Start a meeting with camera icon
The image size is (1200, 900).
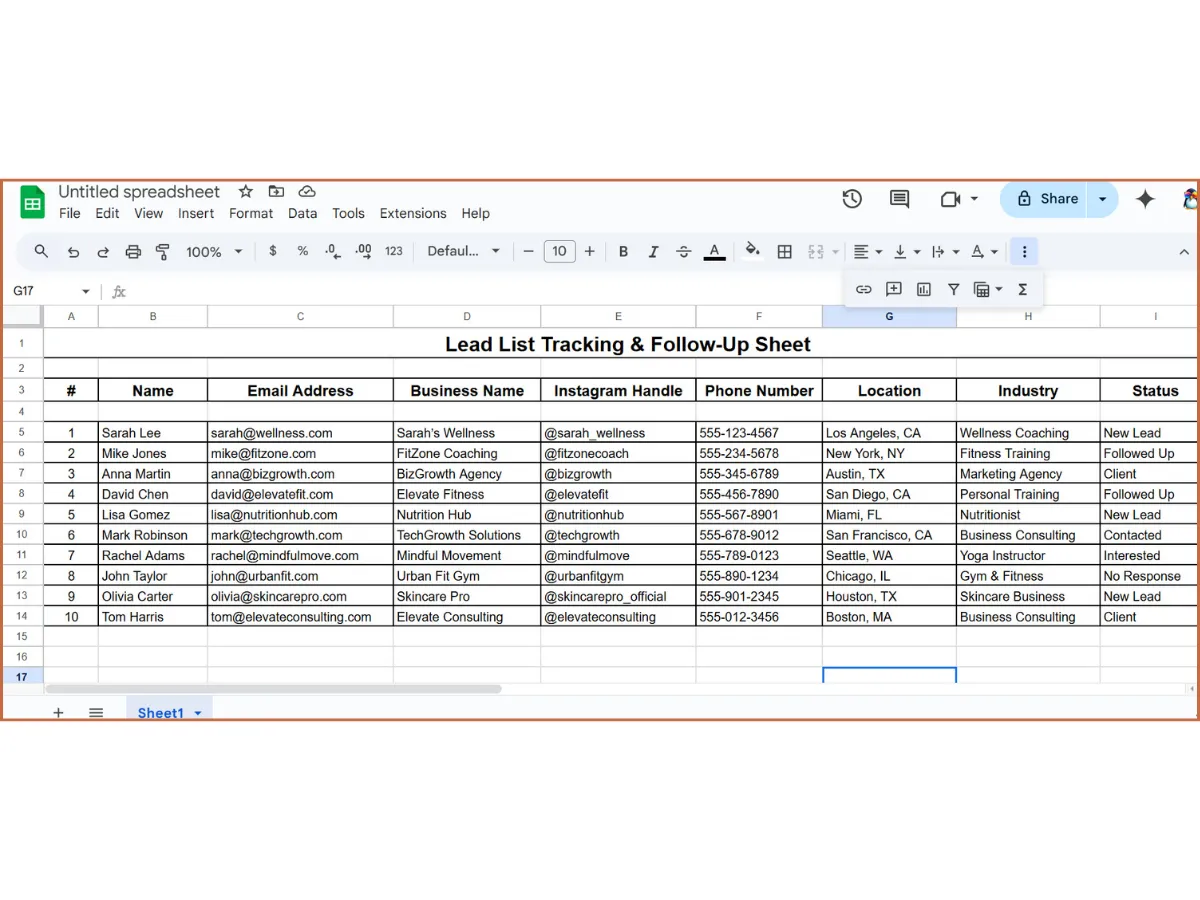pyautogui.click(x=951, y=199)
